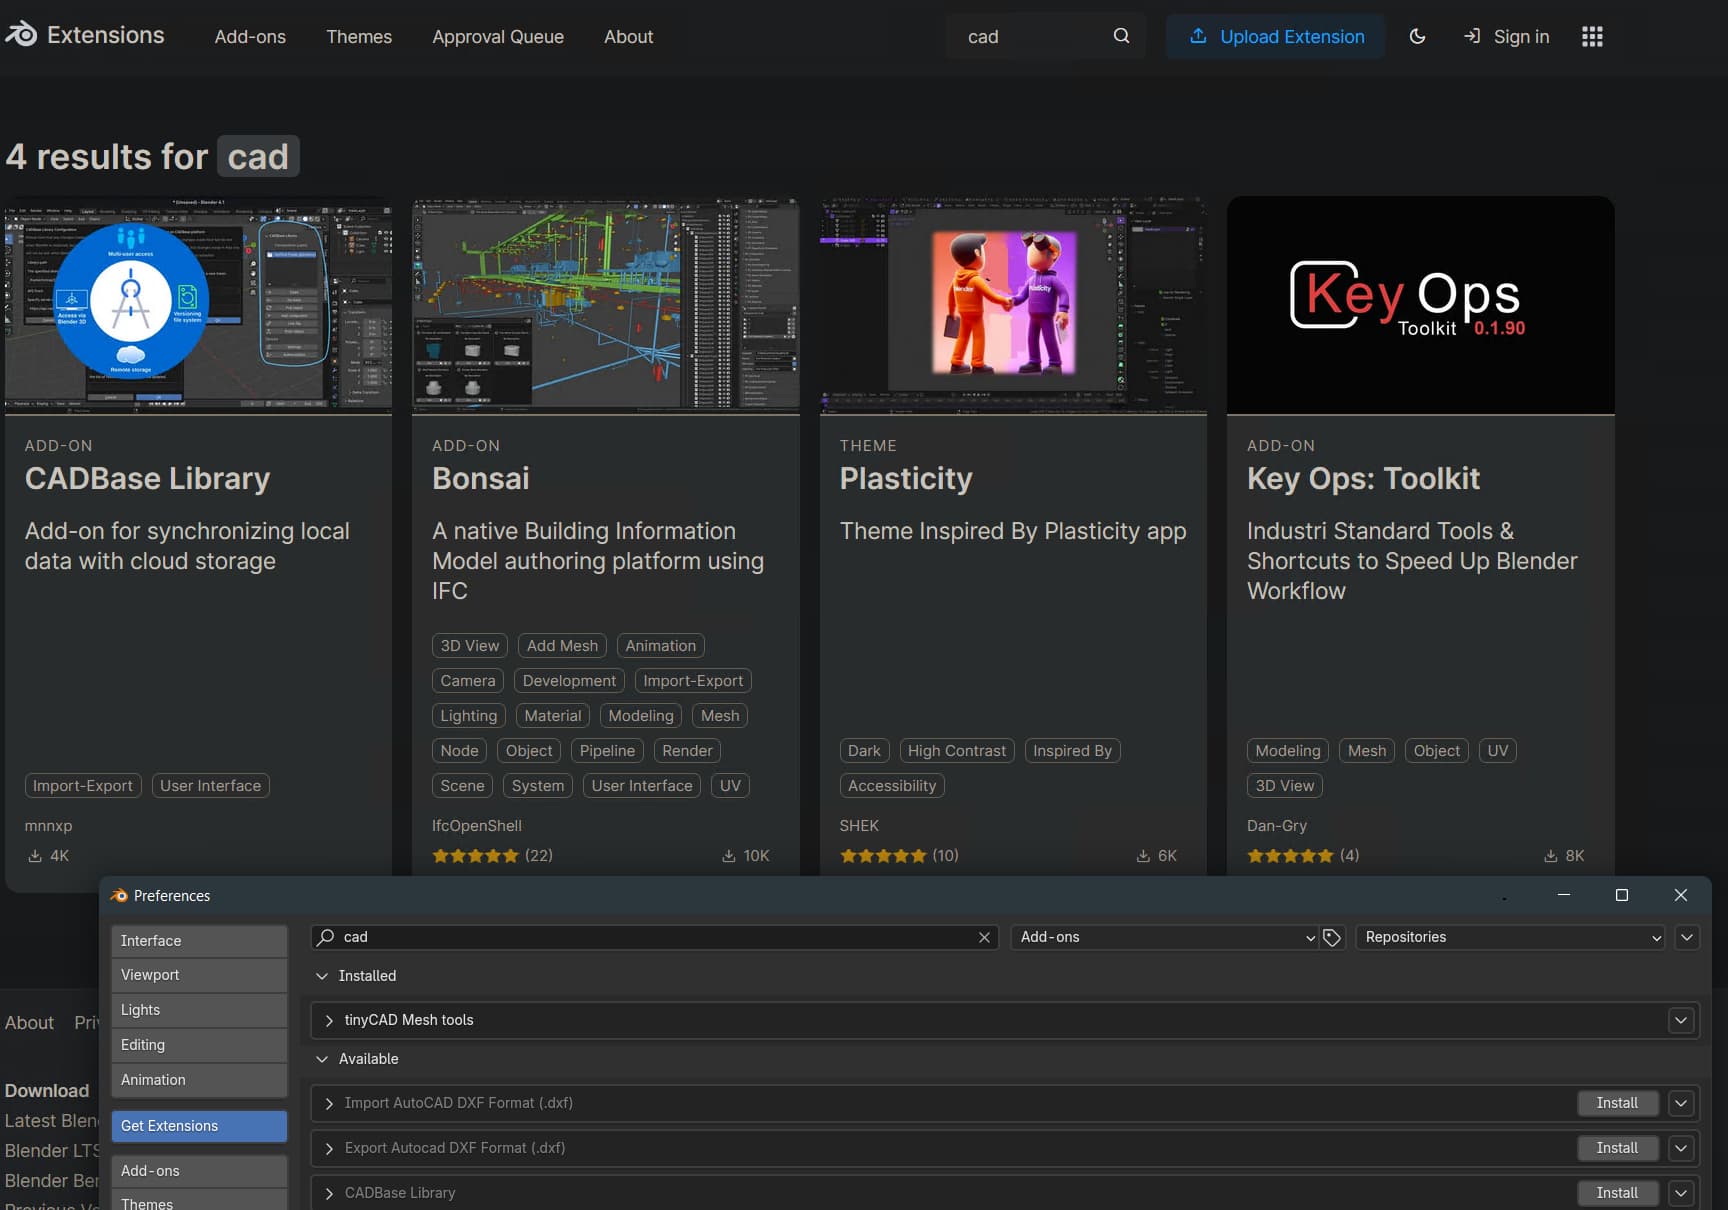Toggle dark mode moon icon
The width and height of the screenshot is (1728, 1210).
1417,36
